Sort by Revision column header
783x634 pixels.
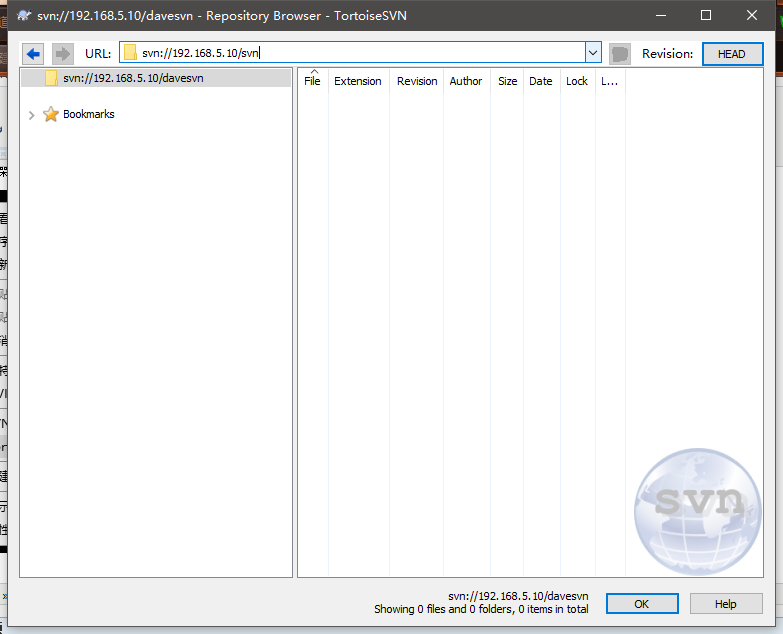[417, 81]
